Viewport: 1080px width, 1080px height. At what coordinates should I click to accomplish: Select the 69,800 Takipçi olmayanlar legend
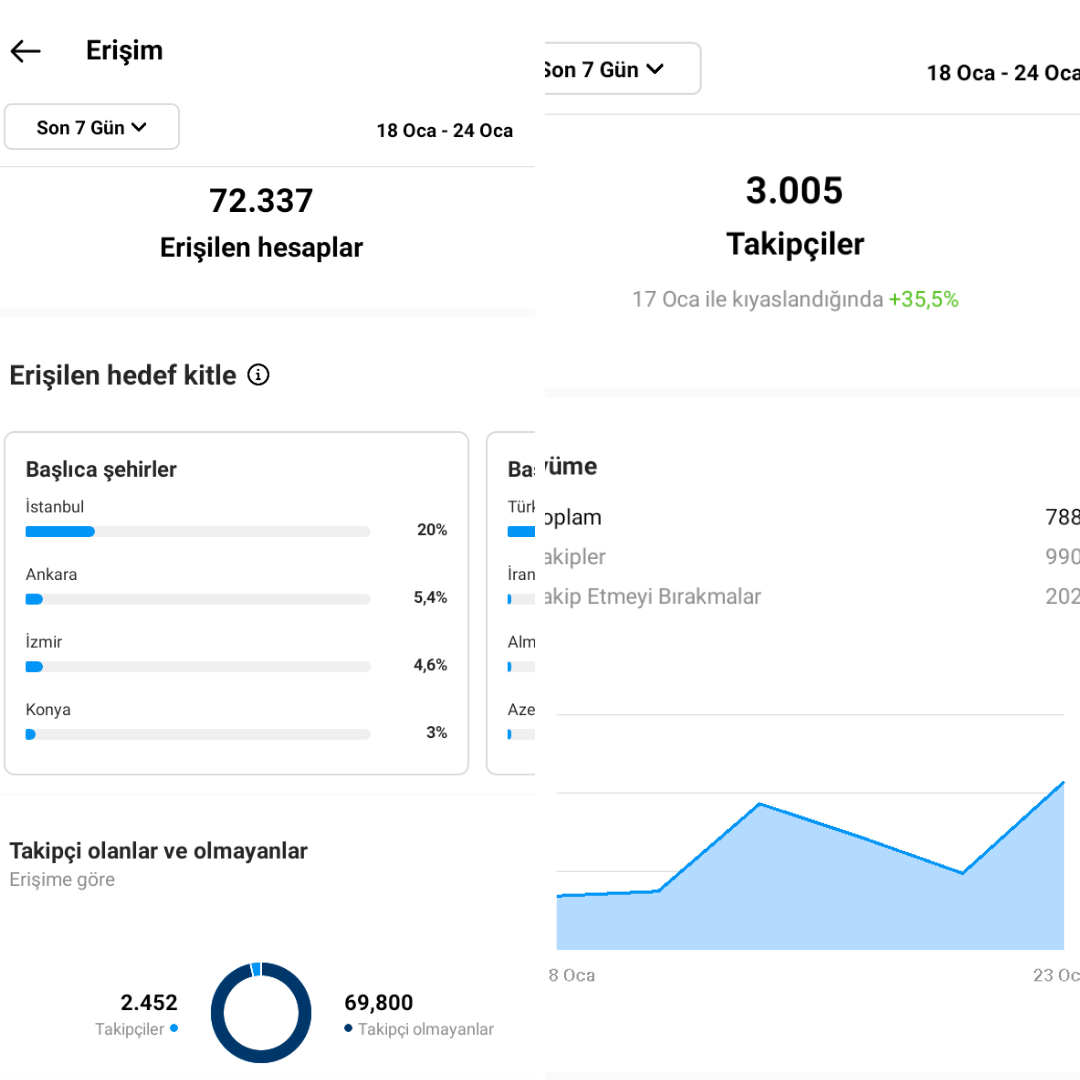[419, 1015]
